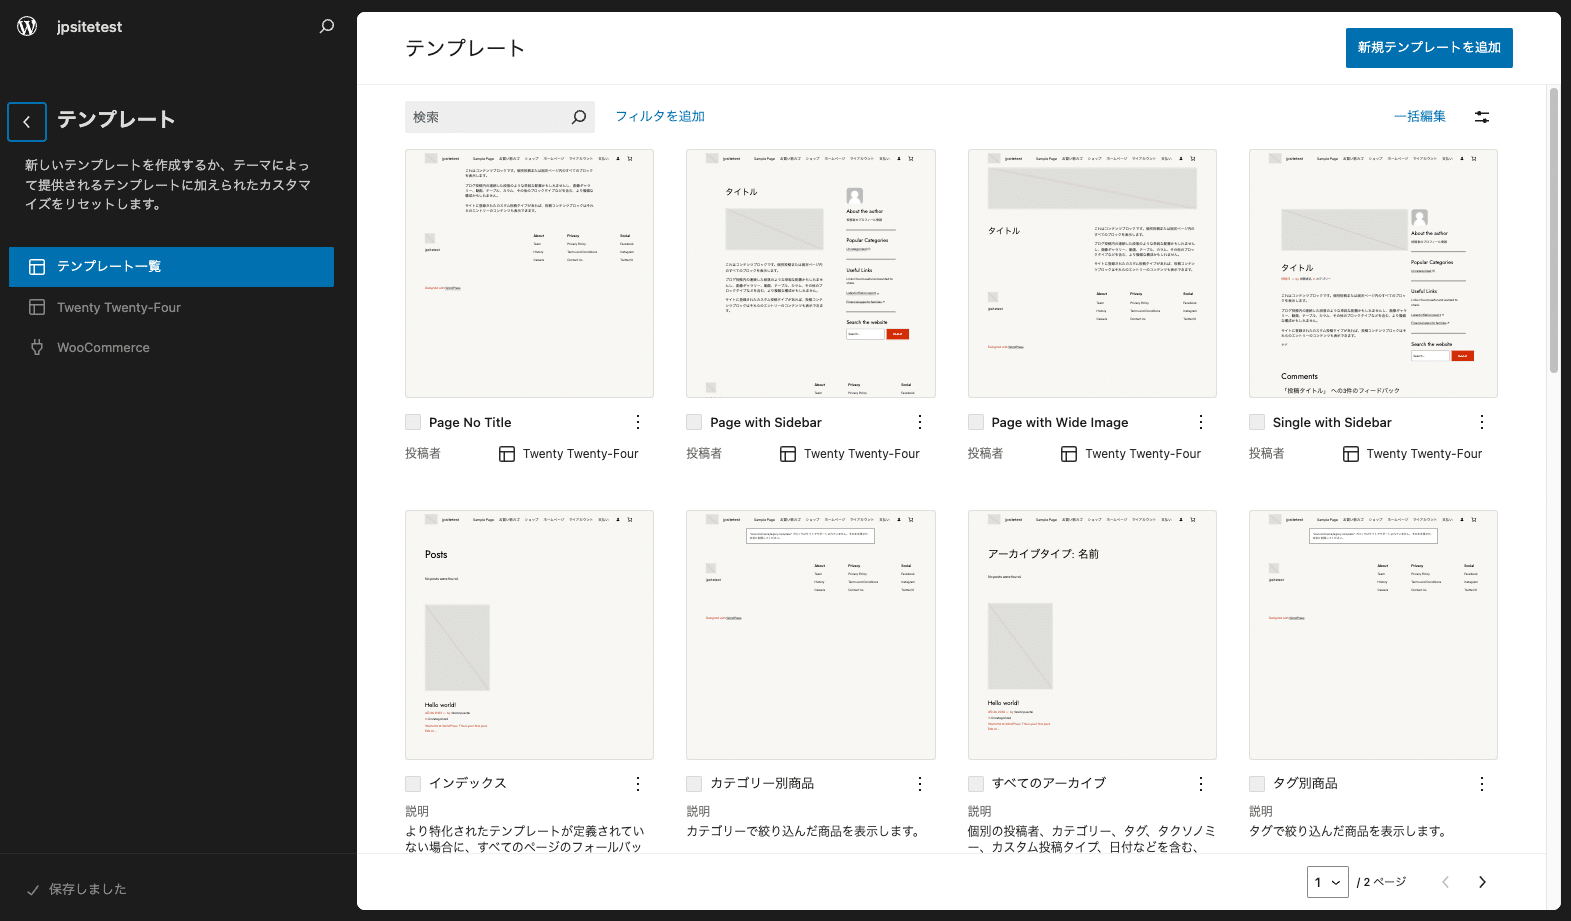
Task: Open the Page with Sidebar template title
Action: [x=766, y=423]
